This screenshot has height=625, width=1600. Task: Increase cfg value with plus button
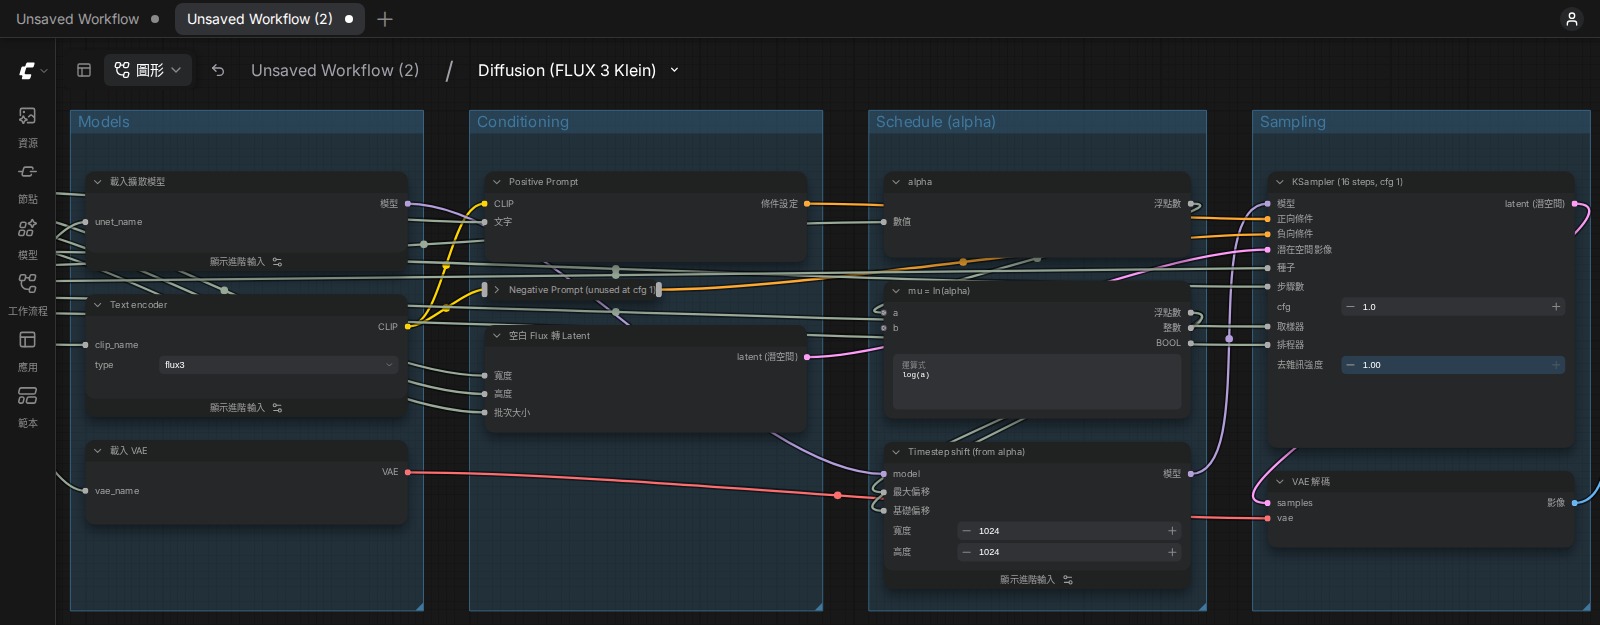tap(1556, 307)
